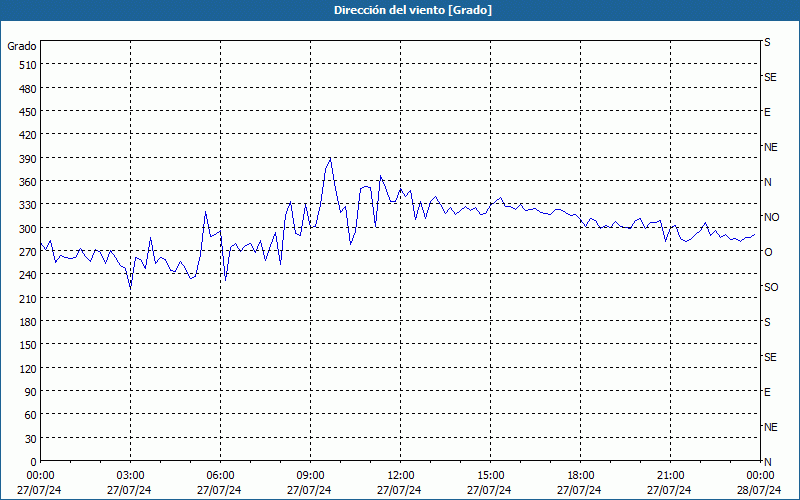
Task: Click the 270 y-axis value
Action: pyautogui.click(x=28, y=252)
